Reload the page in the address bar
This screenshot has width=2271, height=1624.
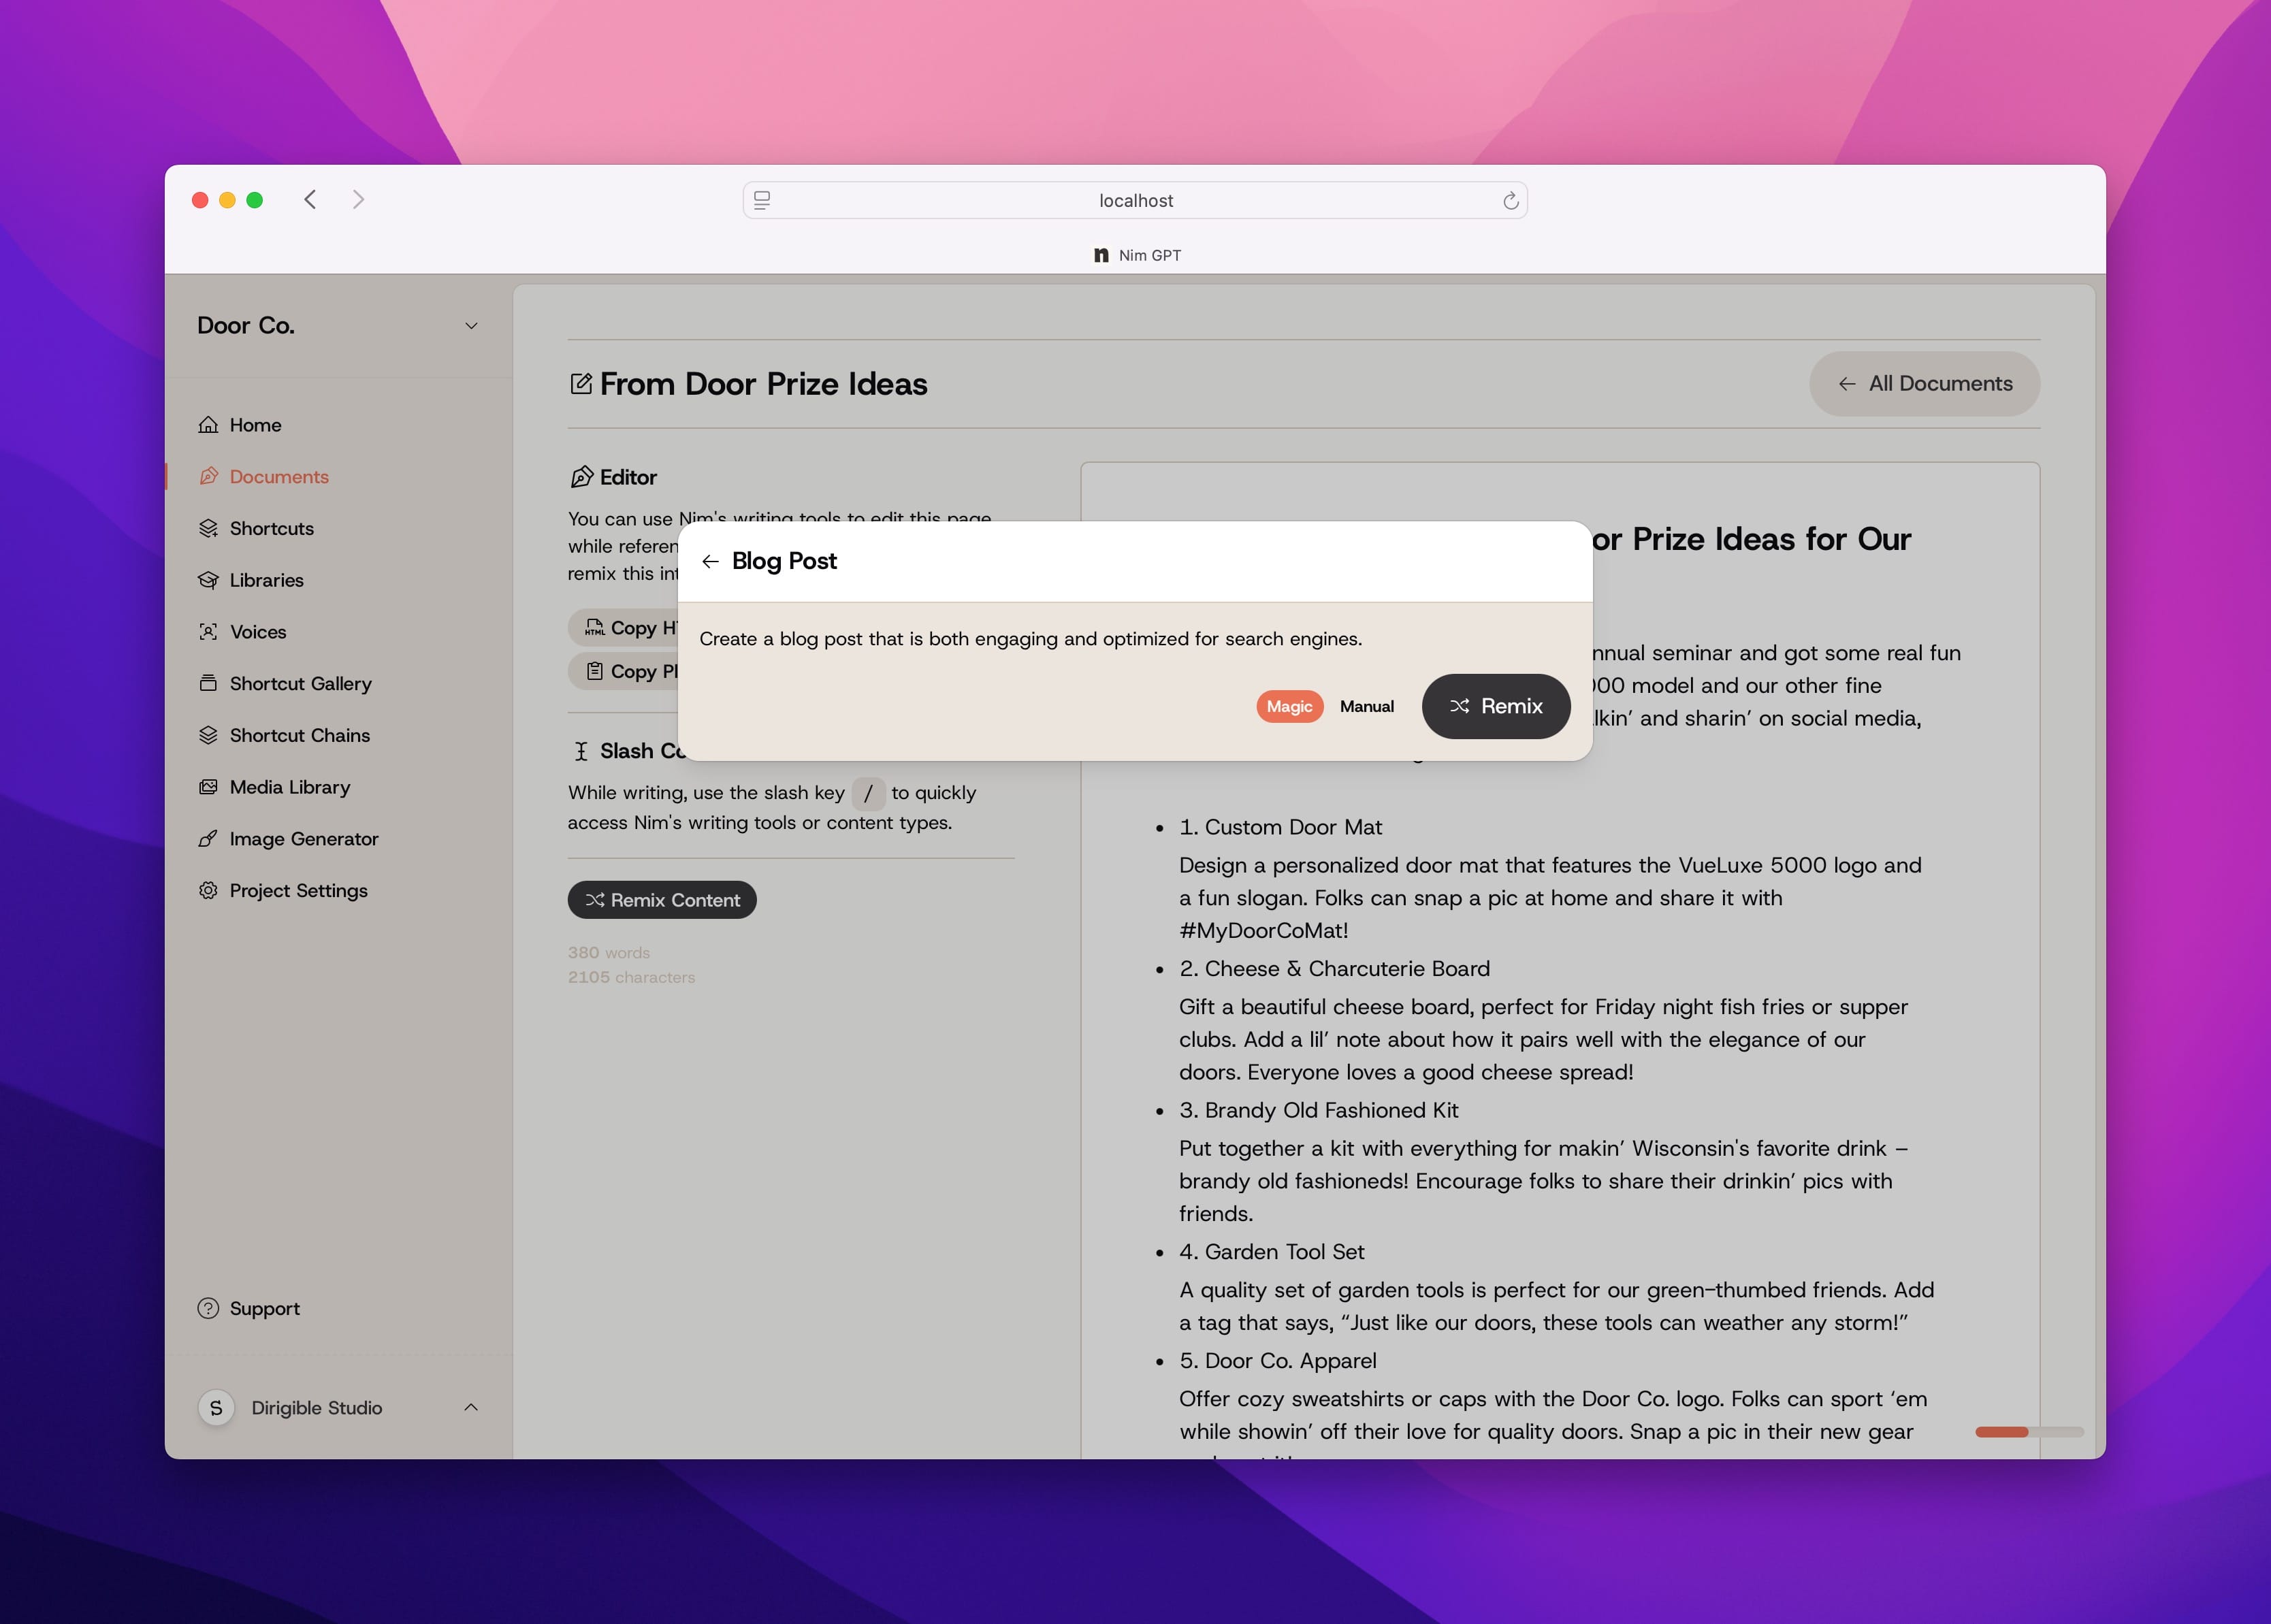click(1510, 201)
